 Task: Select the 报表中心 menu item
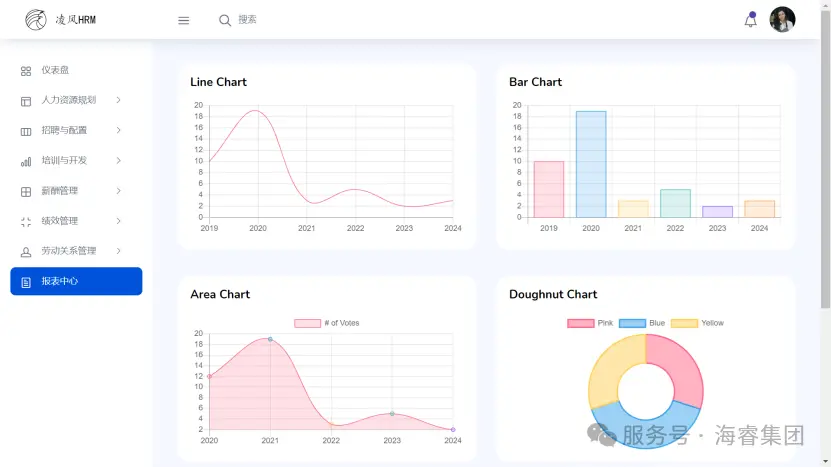[76, 281]
